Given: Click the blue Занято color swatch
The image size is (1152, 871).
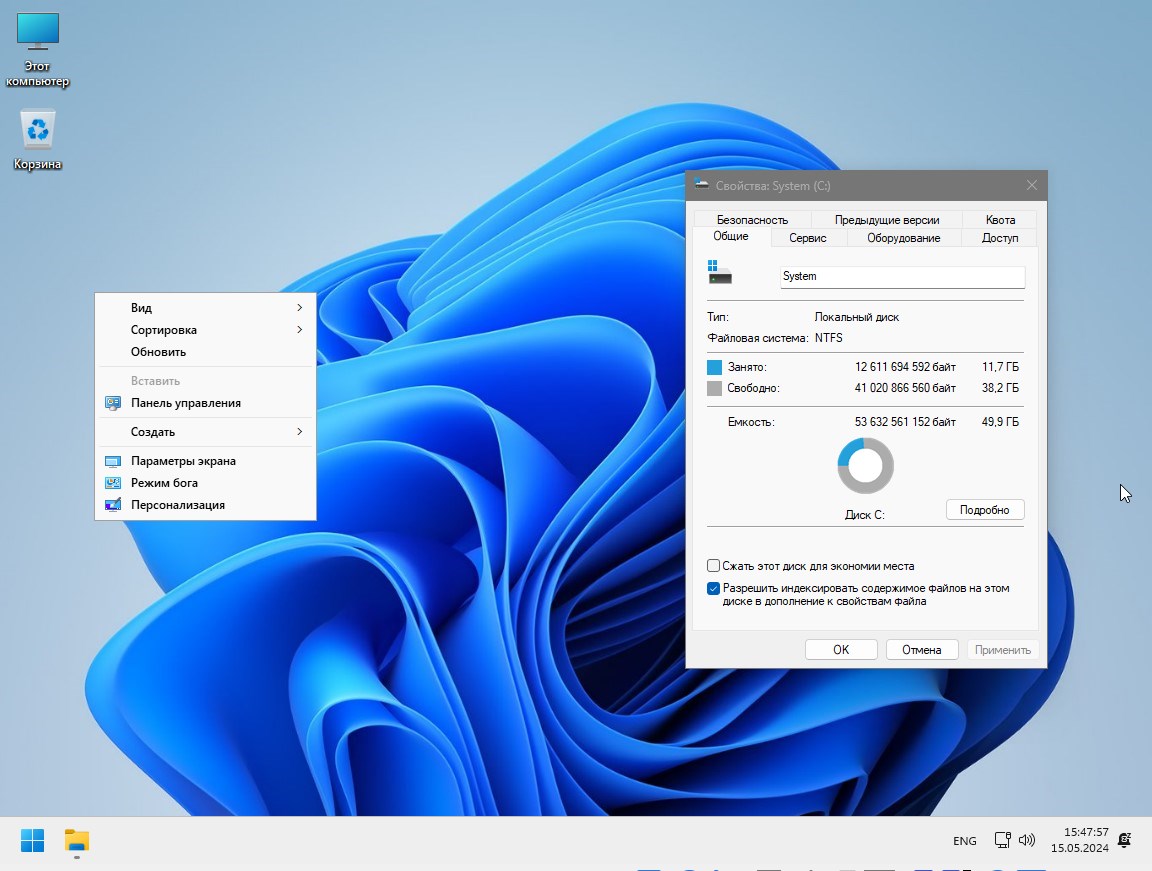Looking at the screenshot, I should (714, 367).
